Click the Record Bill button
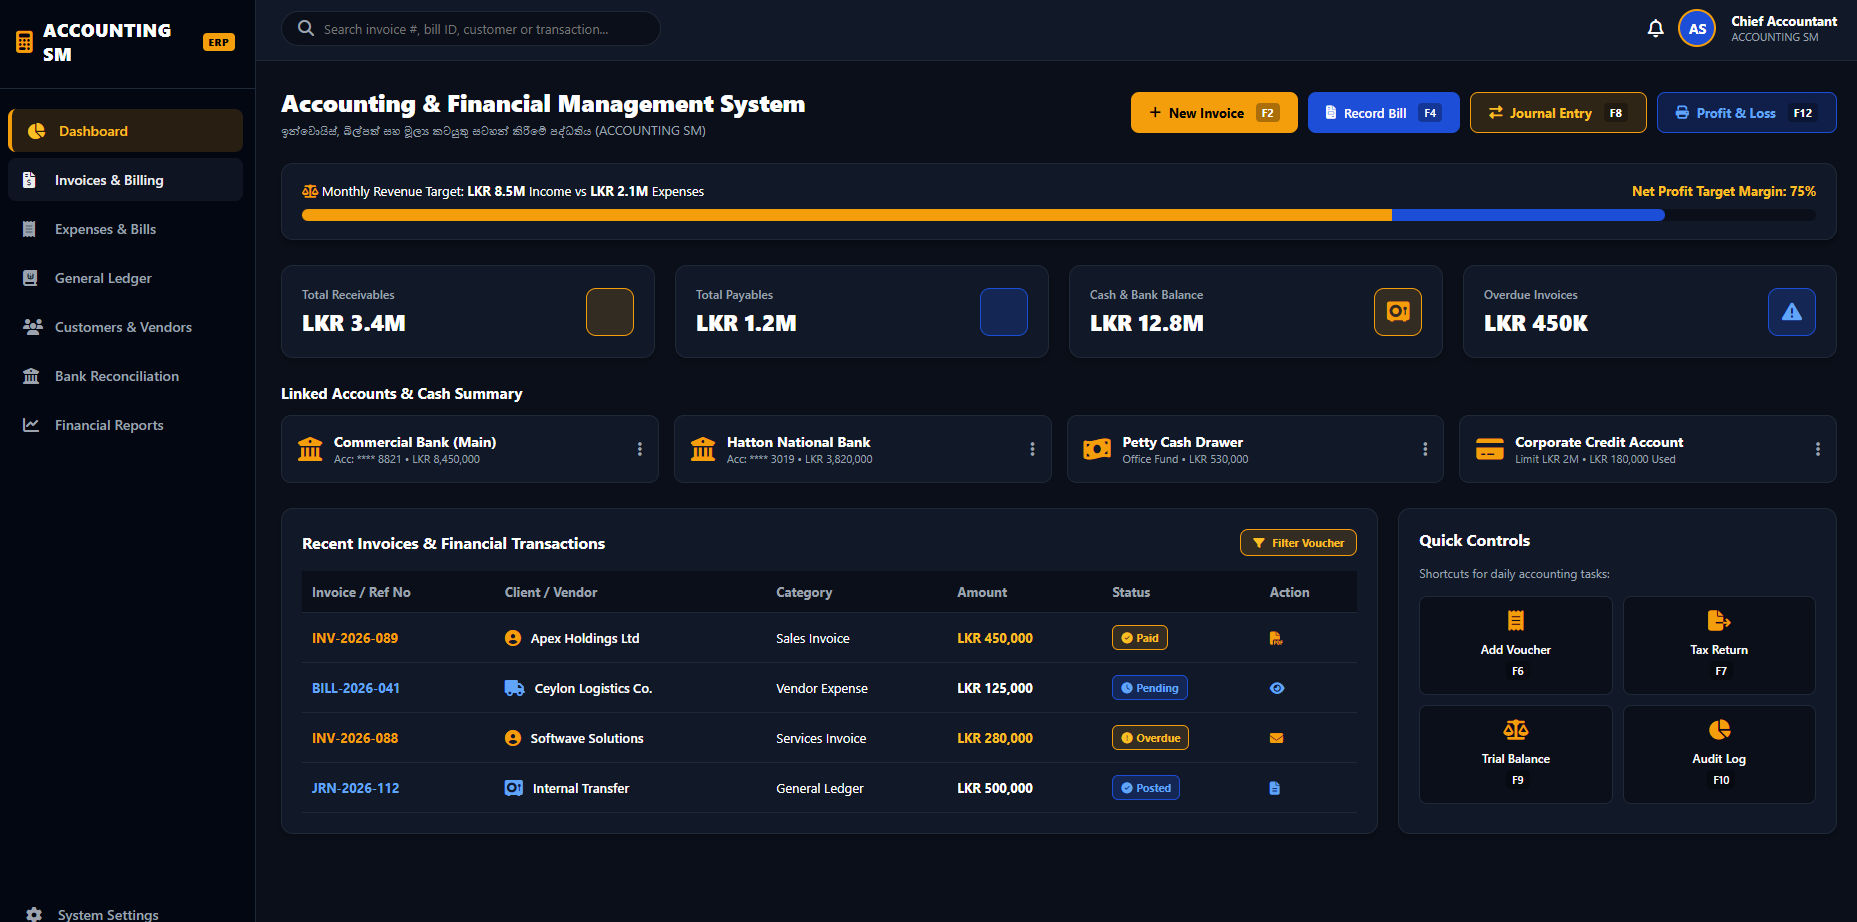This screenshot has width=1857, height=922. 1383,112
